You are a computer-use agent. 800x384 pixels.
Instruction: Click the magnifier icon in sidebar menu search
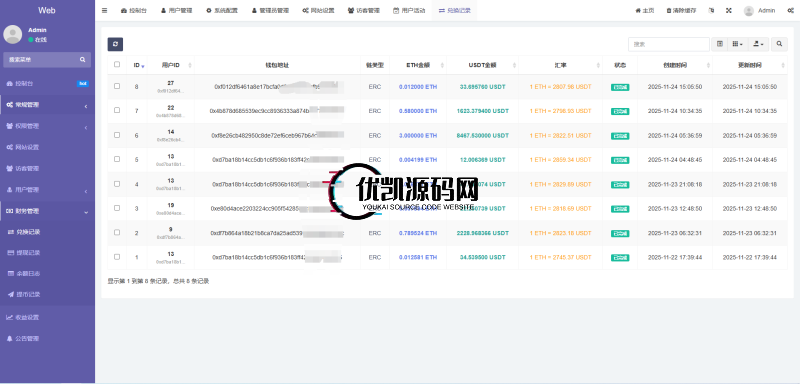tap(83, 60)
